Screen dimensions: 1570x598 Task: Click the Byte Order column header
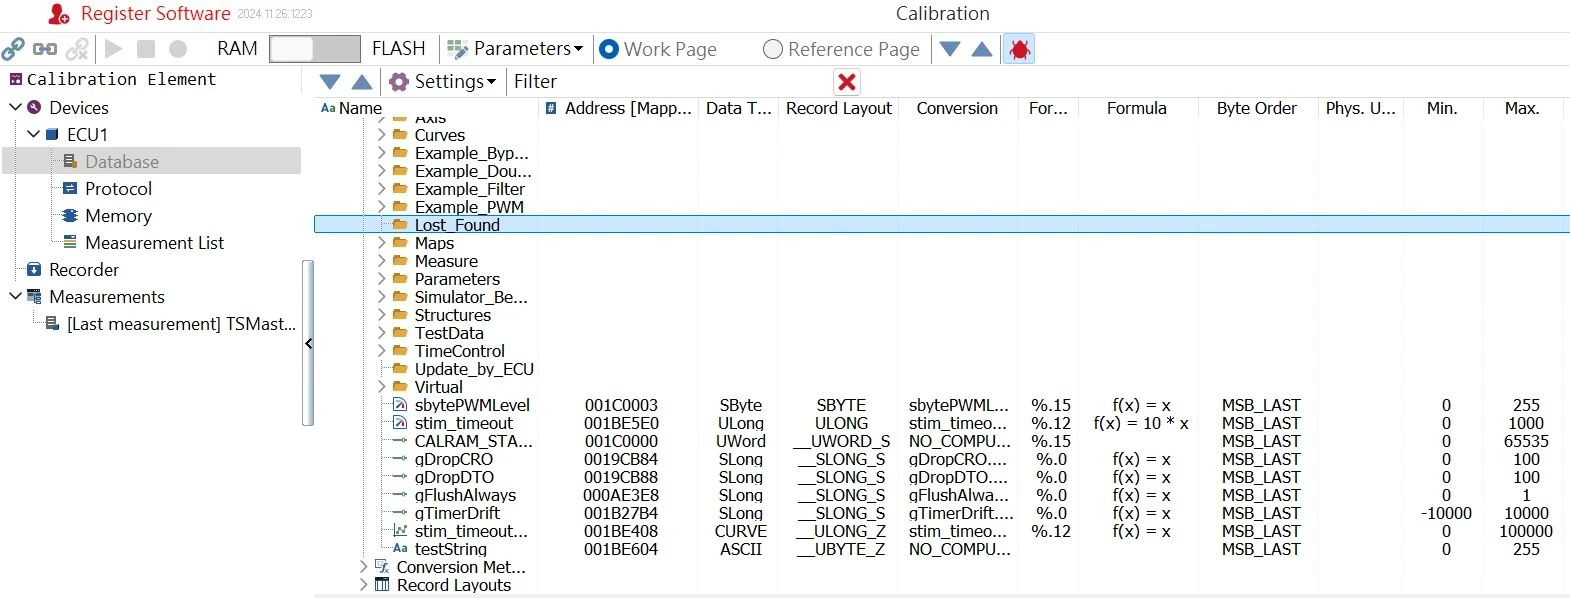[1256, 108]
